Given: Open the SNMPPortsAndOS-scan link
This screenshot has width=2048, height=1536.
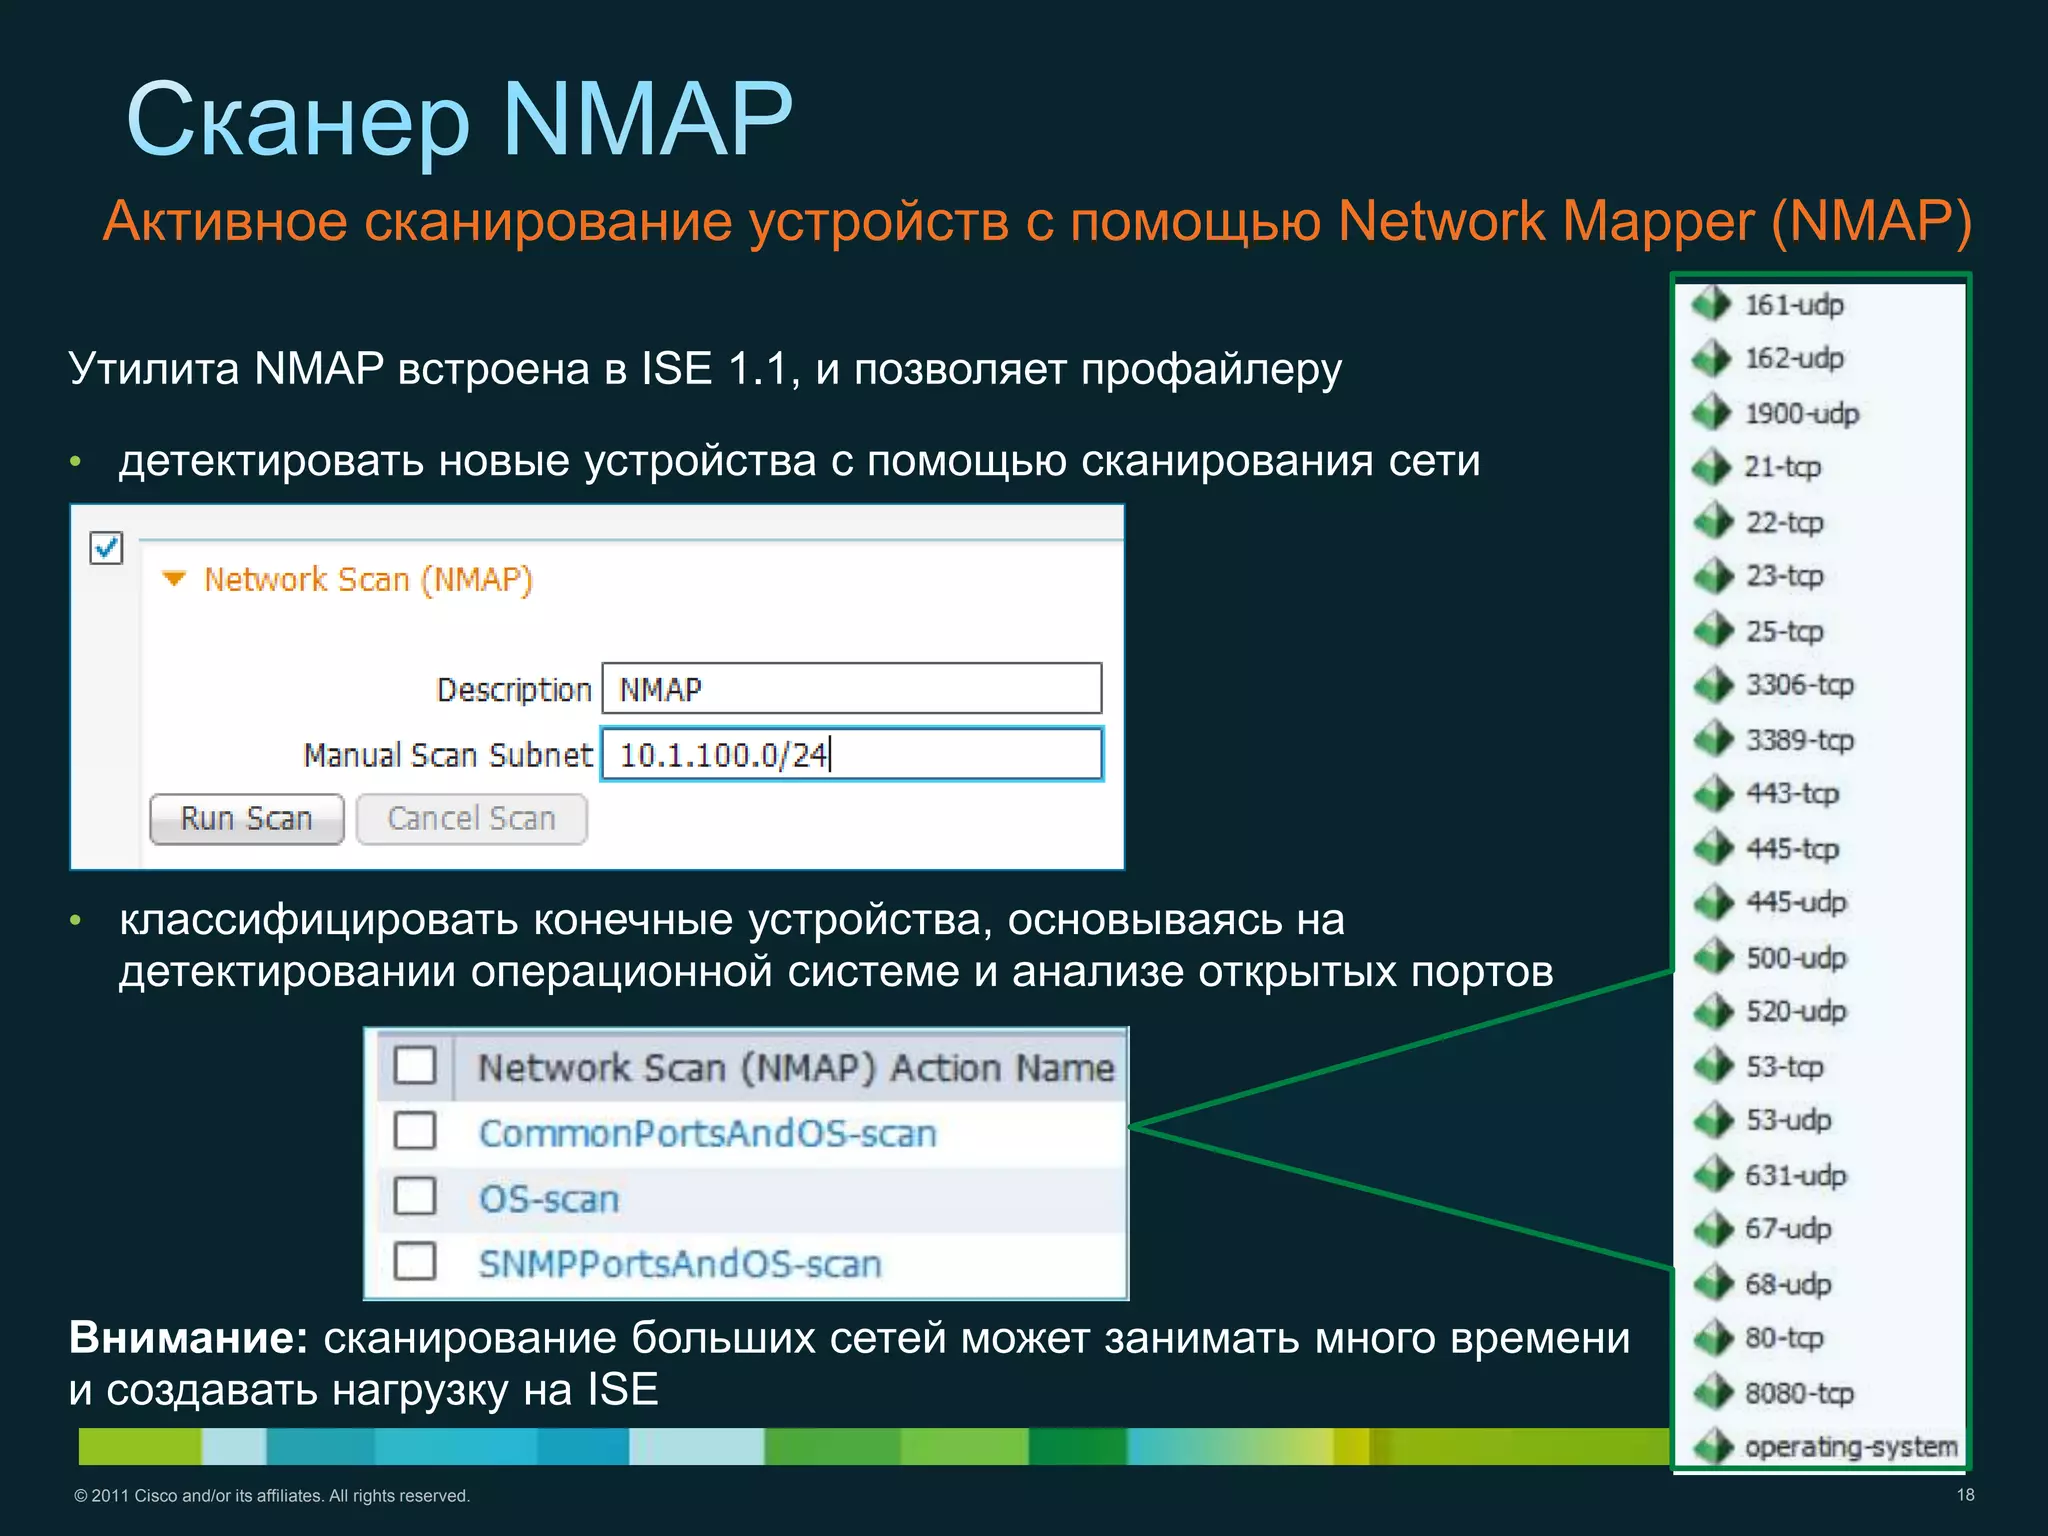Looking at the screenshot, I should click(x=680, y=1264).
